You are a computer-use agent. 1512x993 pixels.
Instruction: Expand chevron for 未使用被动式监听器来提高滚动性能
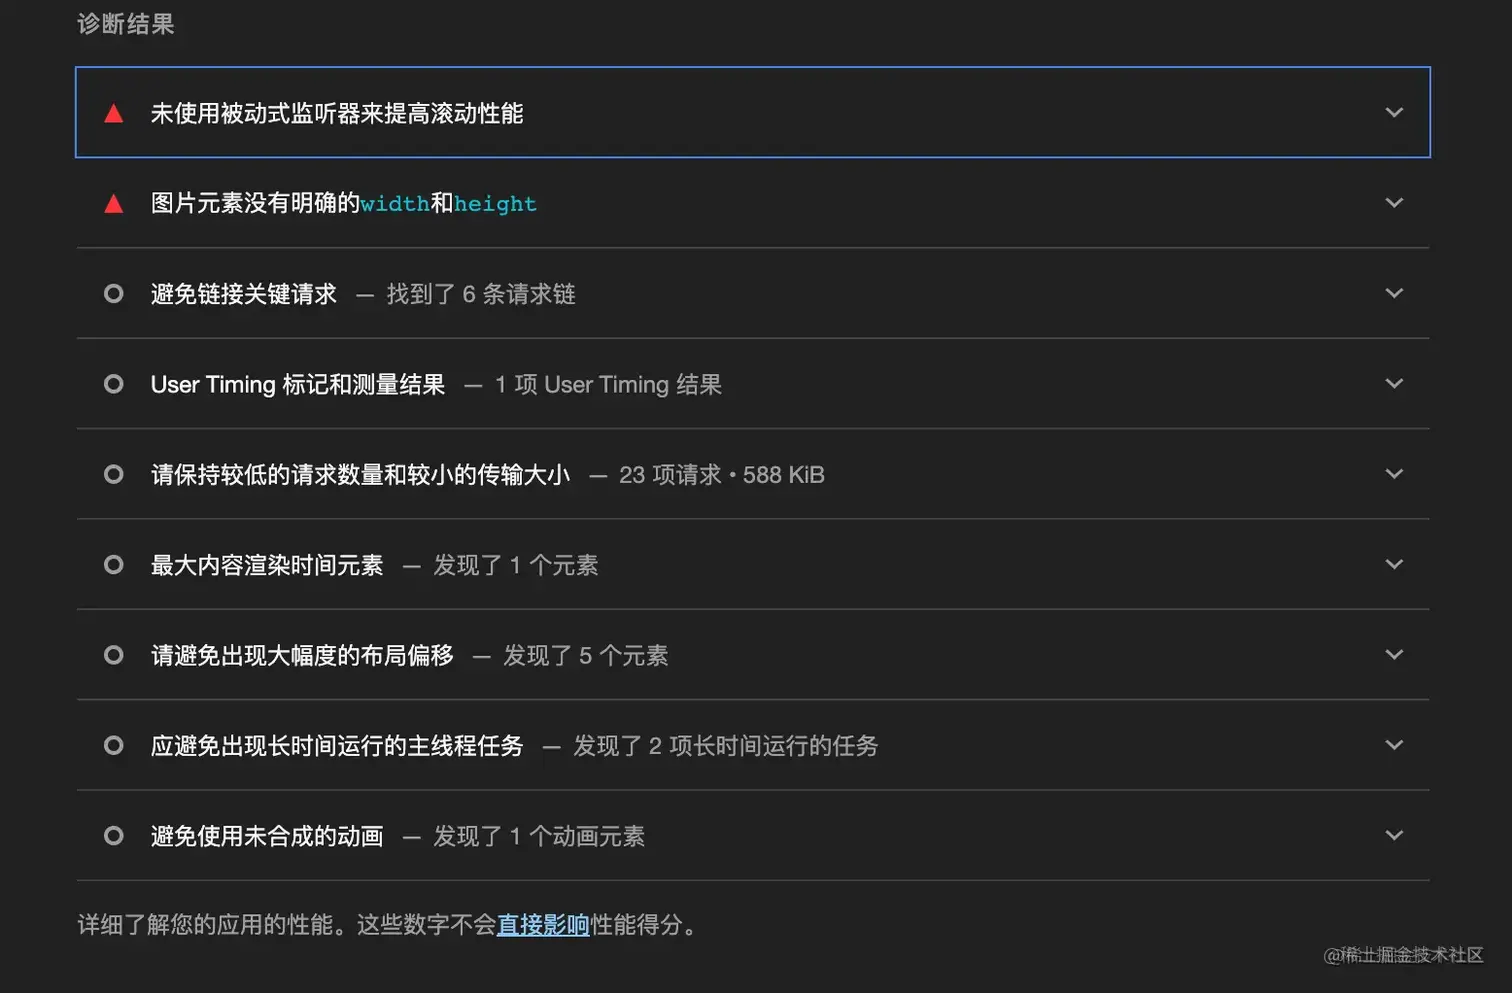click(x=1394, y=112)
